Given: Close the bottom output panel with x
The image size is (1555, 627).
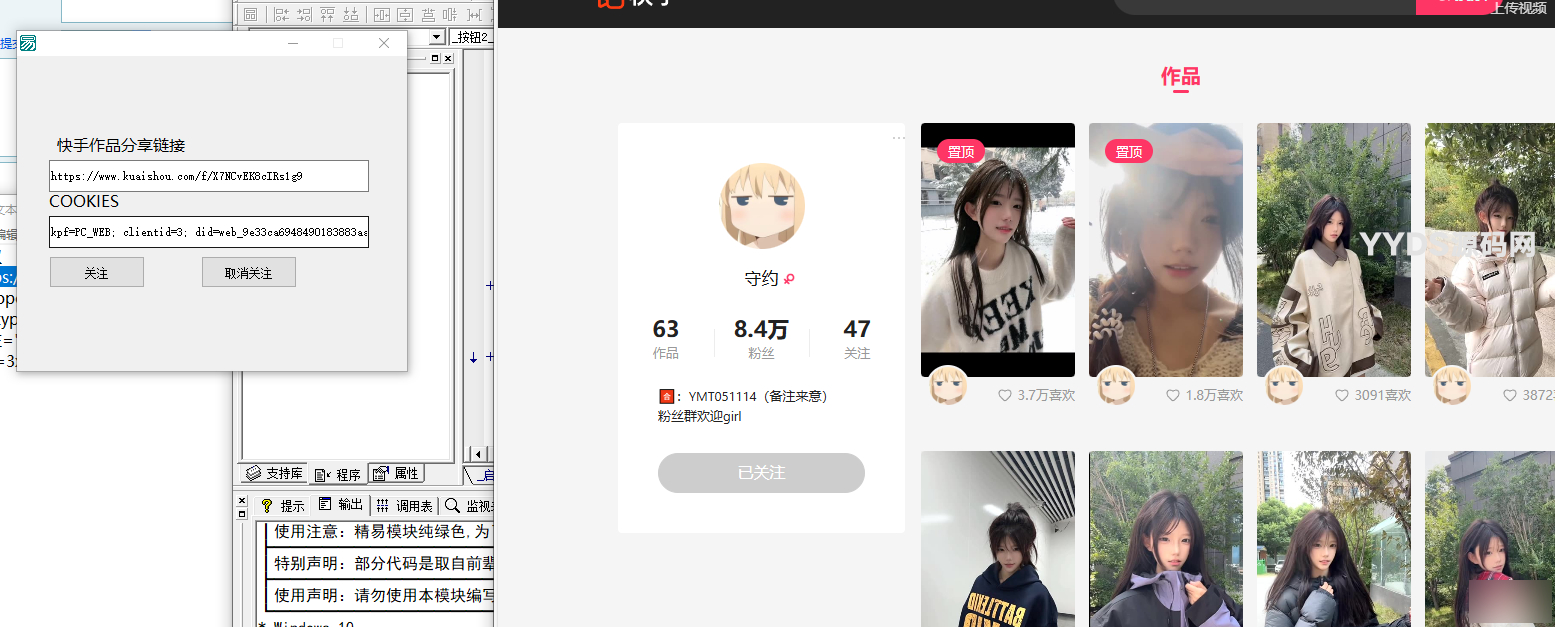Looking at the screenshot, I should coord(242,500).
